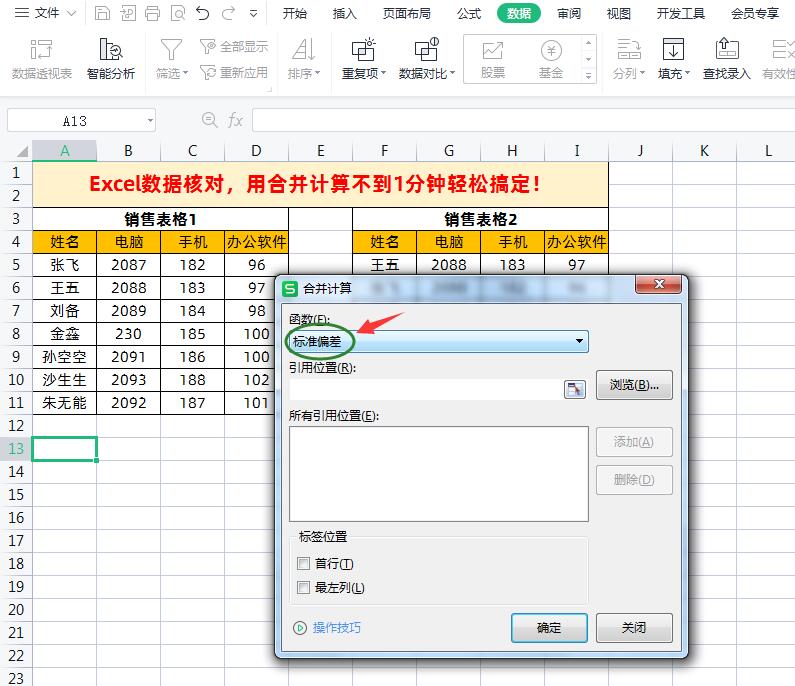Click the range selector collapse icon

[574, 389]
